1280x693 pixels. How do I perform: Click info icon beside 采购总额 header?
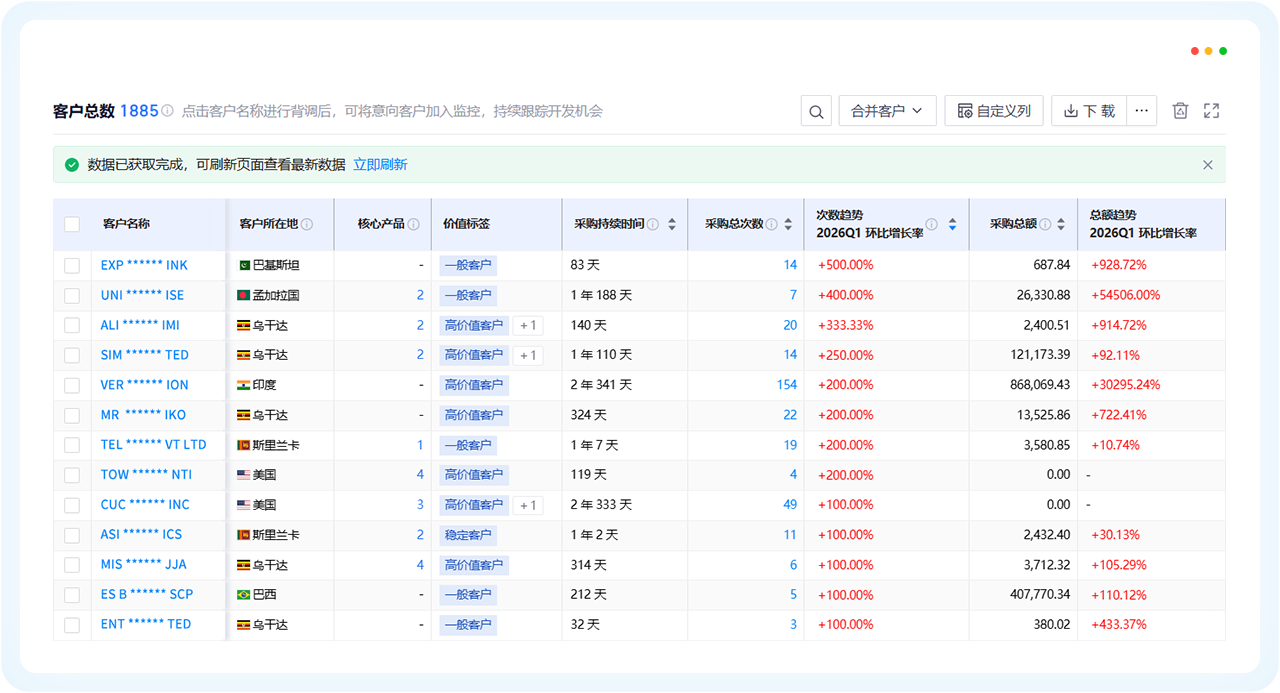[1045, 225]
